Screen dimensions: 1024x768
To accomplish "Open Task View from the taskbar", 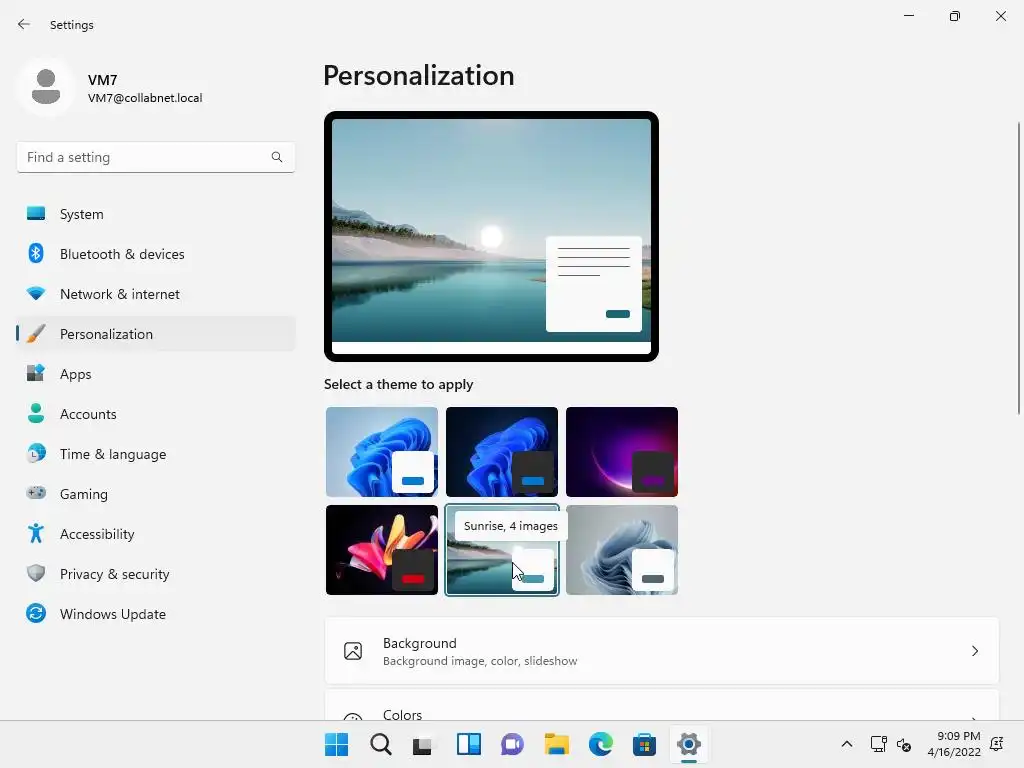I will coord(423,744).
